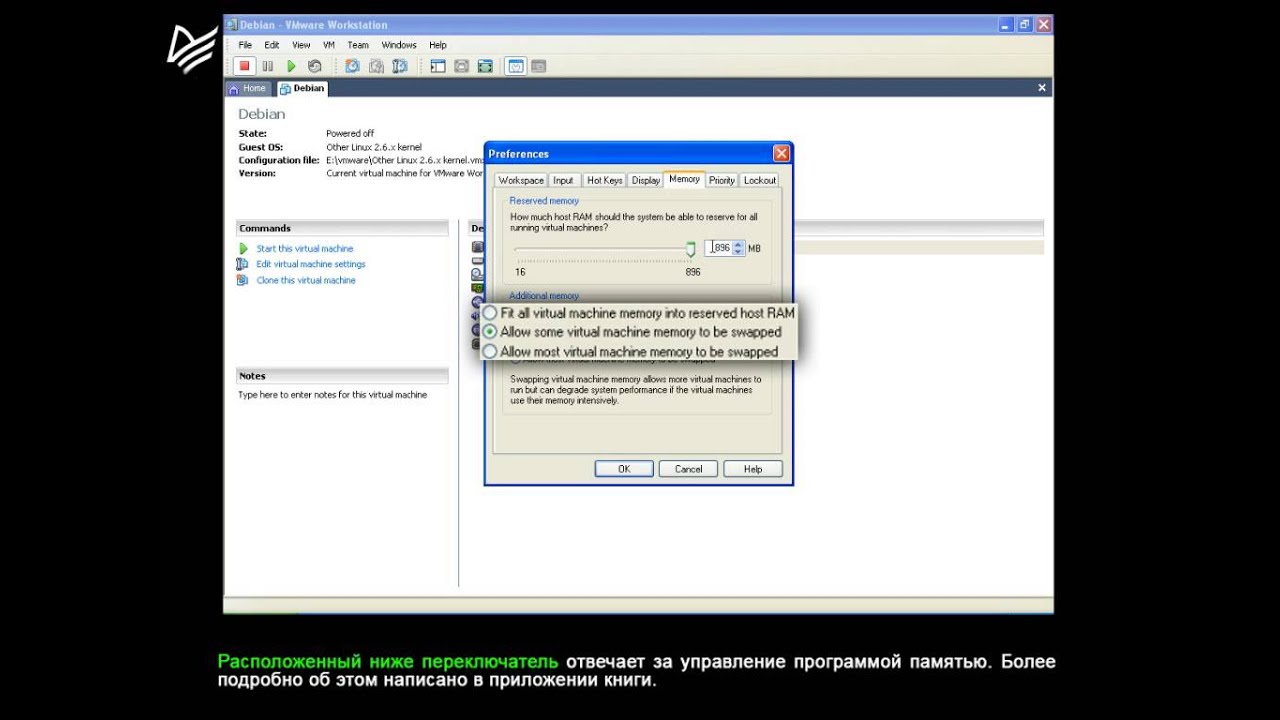Open the Priority tab in Preferences
Screen dimensions: 1280x720
tap(722, 180)
